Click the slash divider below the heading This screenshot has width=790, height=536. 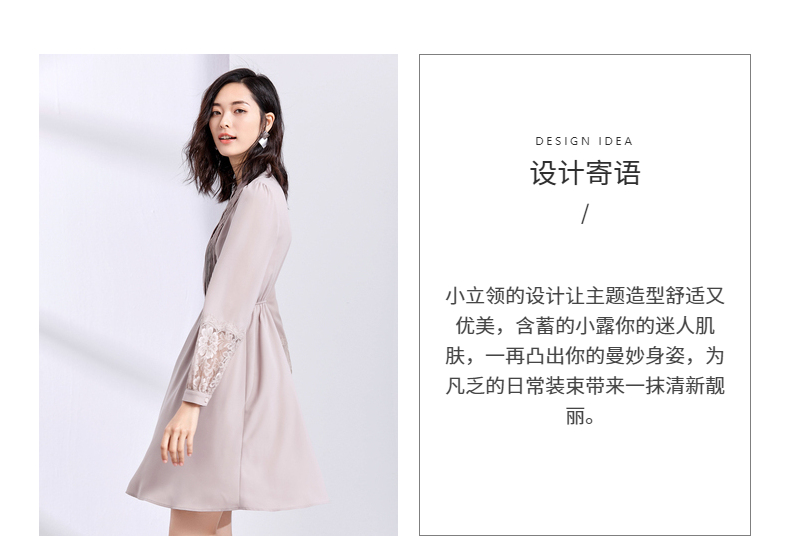584,214
